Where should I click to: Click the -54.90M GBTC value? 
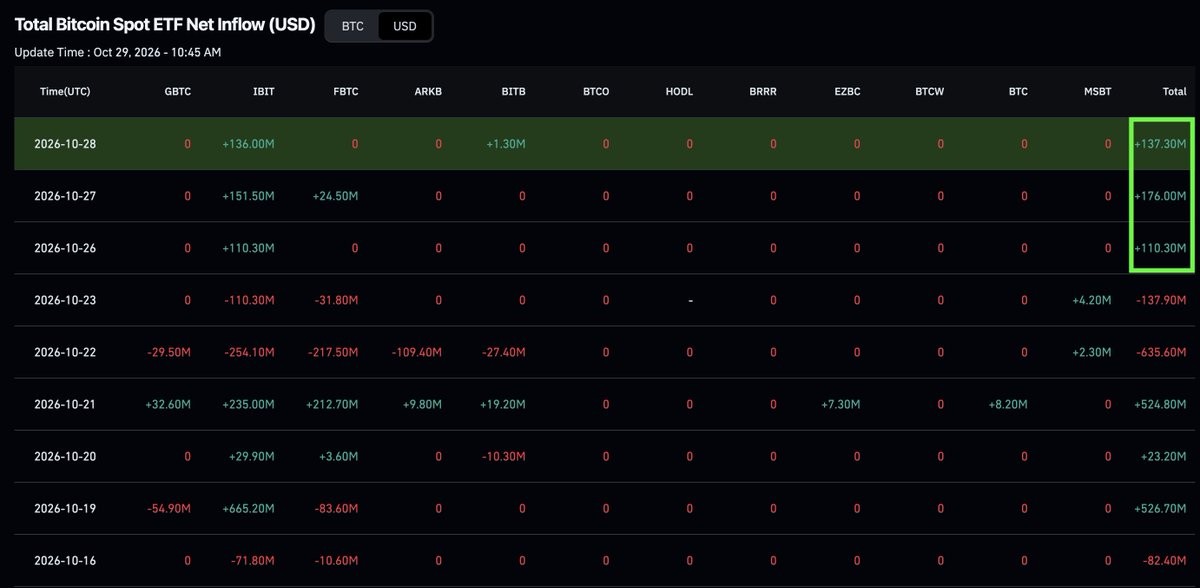coord(168,508)
